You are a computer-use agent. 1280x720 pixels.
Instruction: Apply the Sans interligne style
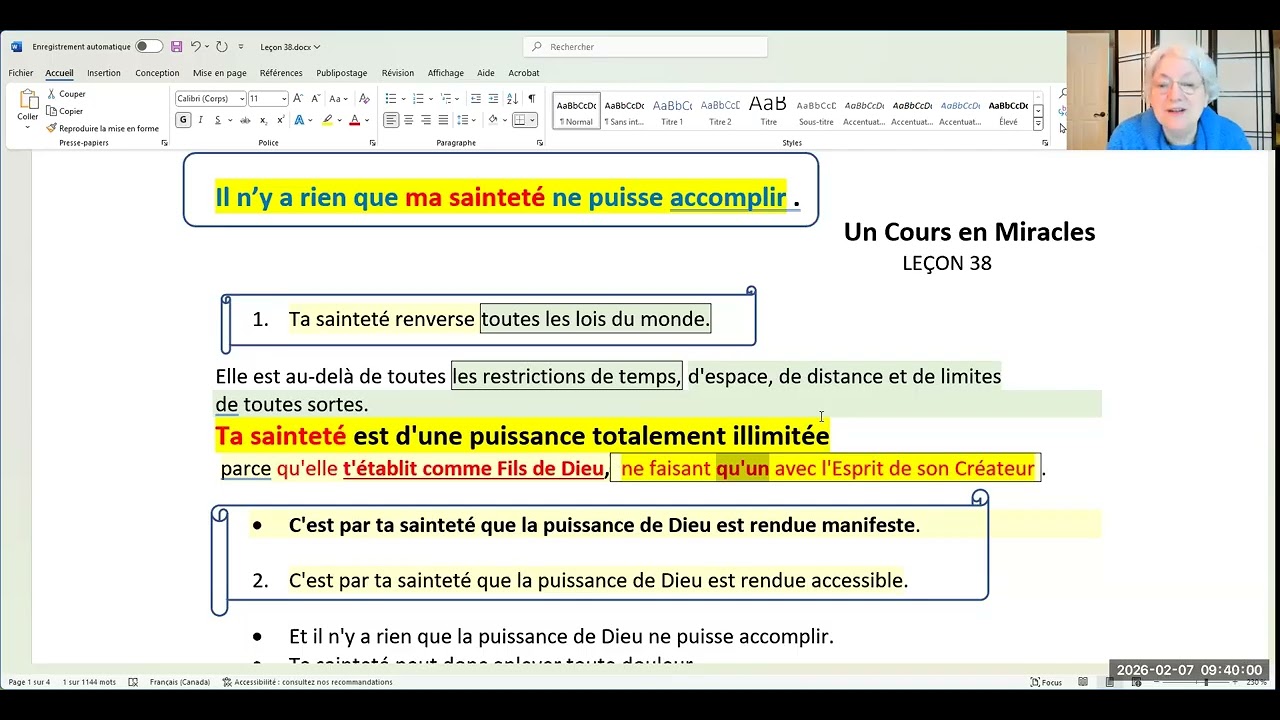pos(624,110)
